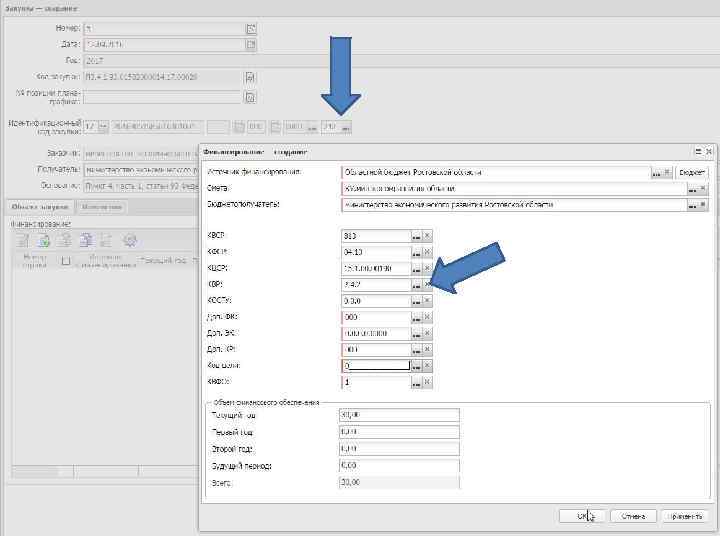Open the КЦСР field lookup (…) button
The height and width of the screenshot is (540, 720).
416,268
